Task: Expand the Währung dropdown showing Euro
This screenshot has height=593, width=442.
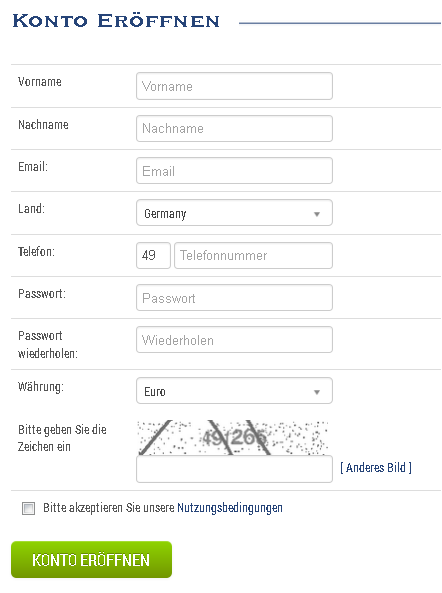Action: 234,391
